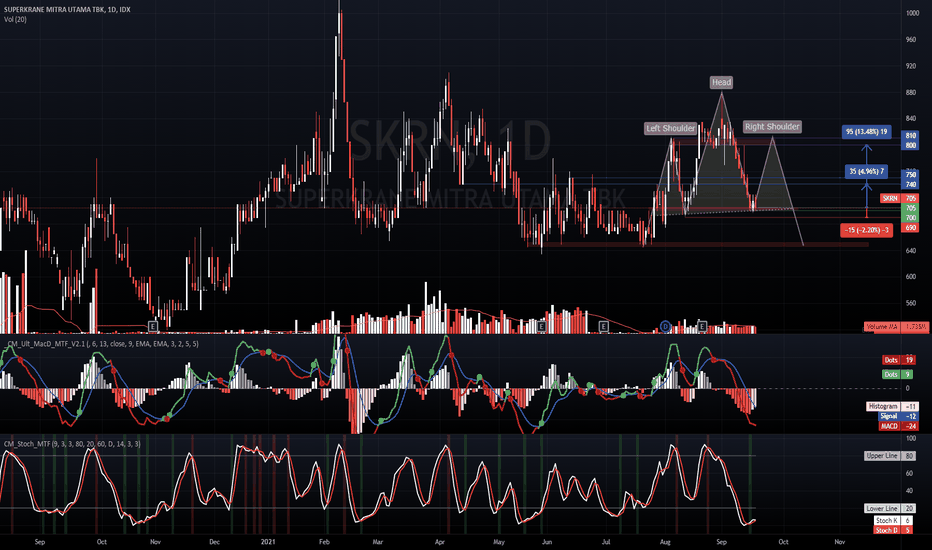Click the 810 price level tag
This screenshot has width=932, height=550.
pyautogui.click(x=911, y=136)
